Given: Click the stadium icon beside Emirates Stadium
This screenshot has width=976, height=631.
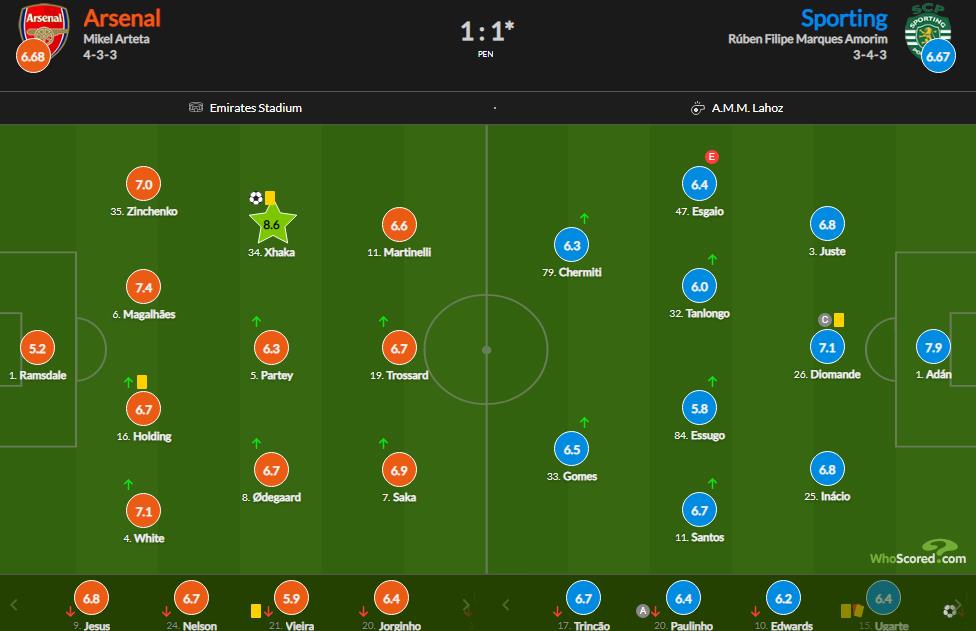Looking at the screenshot, I should (x=196, y=108).
